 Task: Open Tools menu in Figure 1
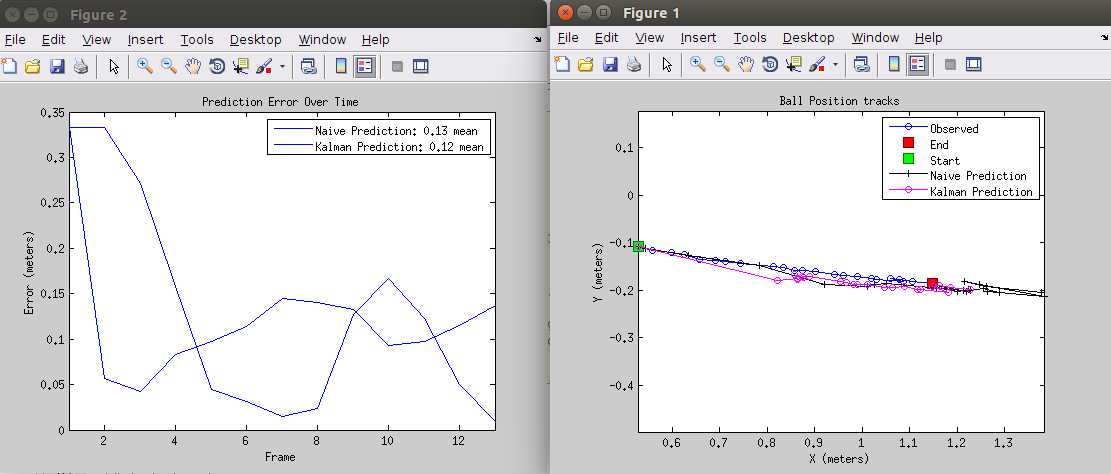(x=750, y=38)
